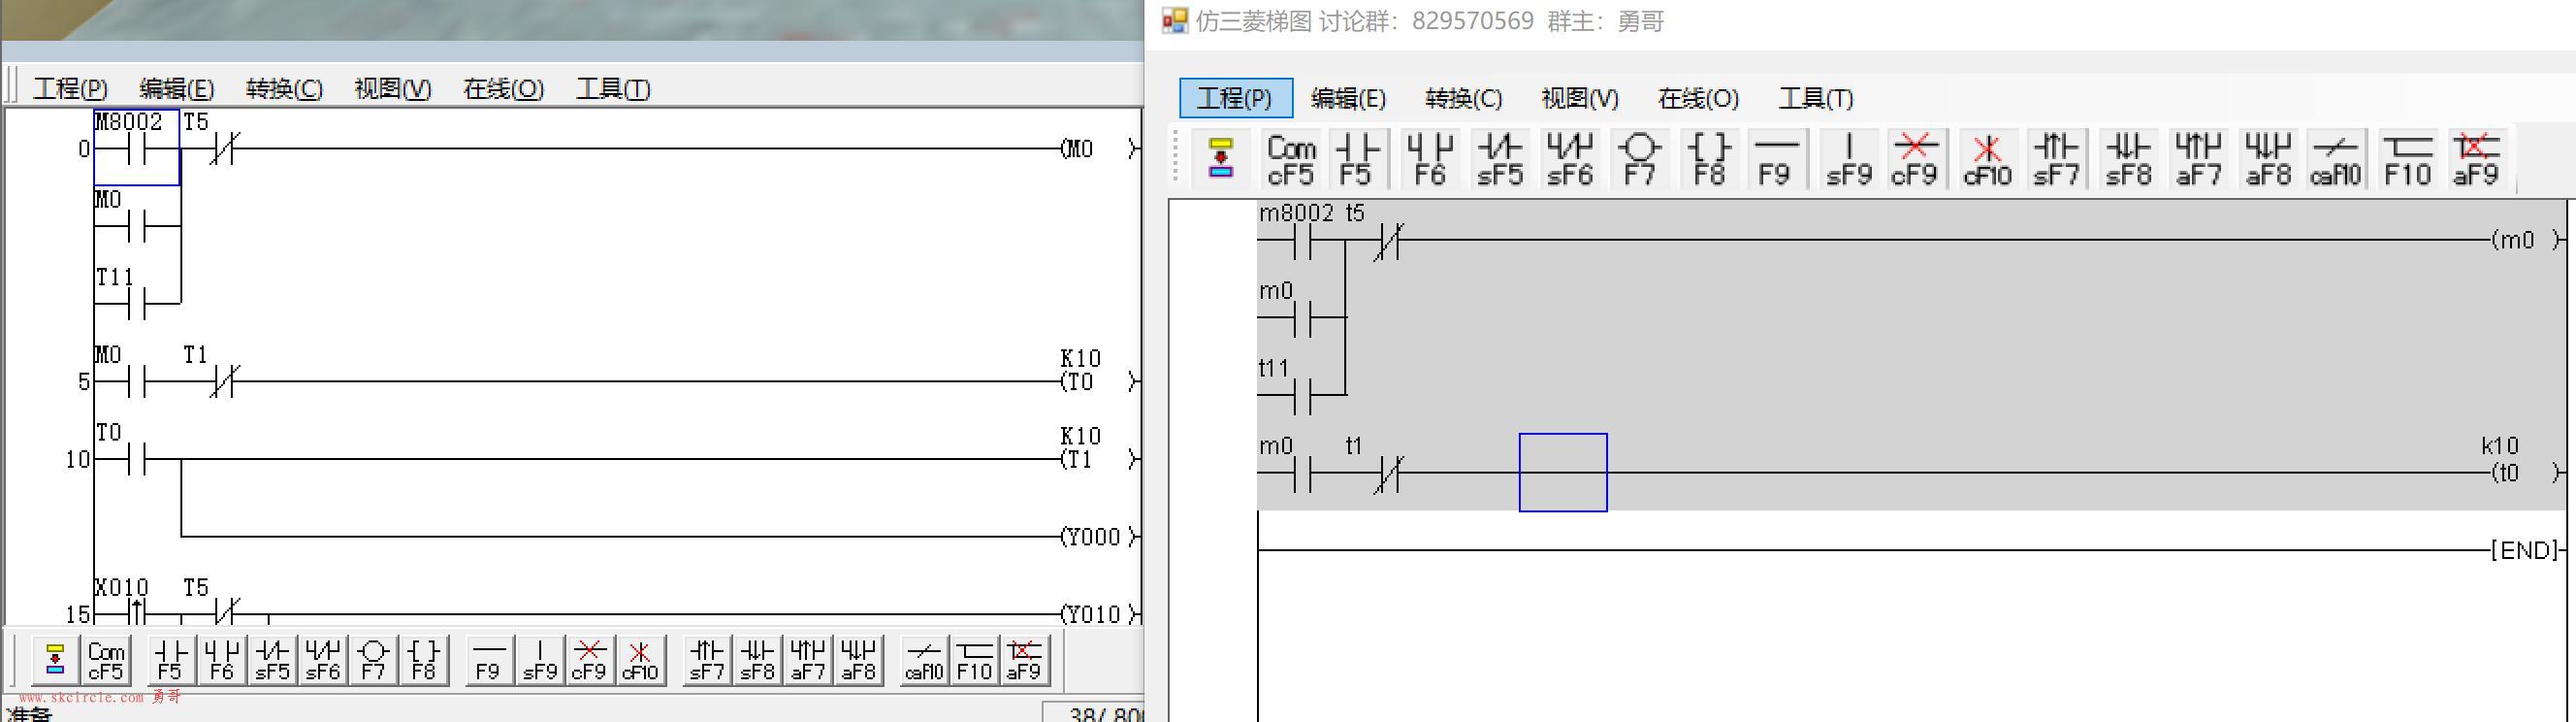Open 工具(T) menu in left window
This screenshot has height=722, width=2576.
click(613, 89)
